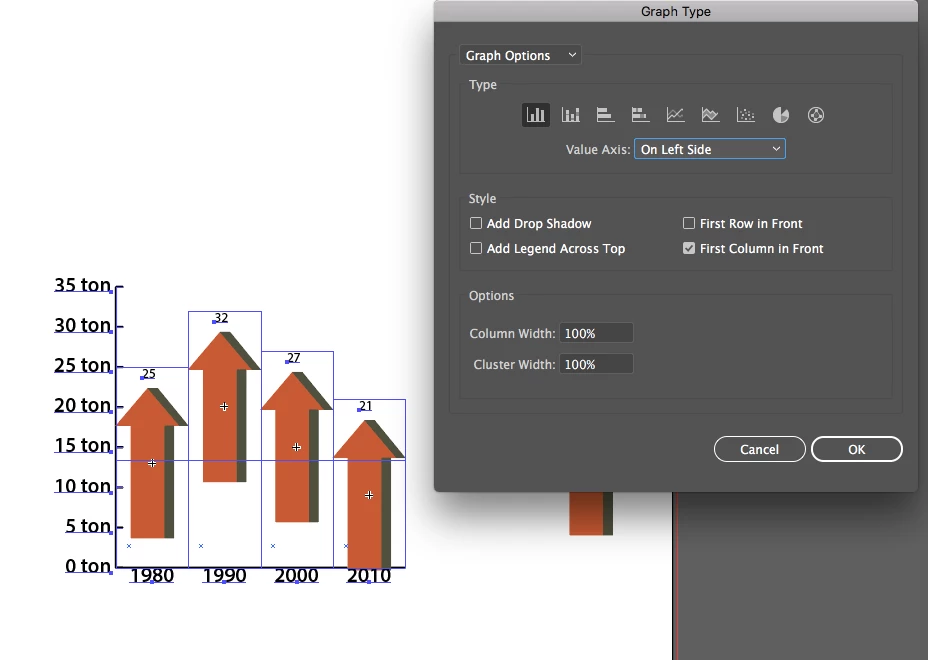Select the Bar graph type icon
This screenshot has width=928, height=660.
point(605,115)
